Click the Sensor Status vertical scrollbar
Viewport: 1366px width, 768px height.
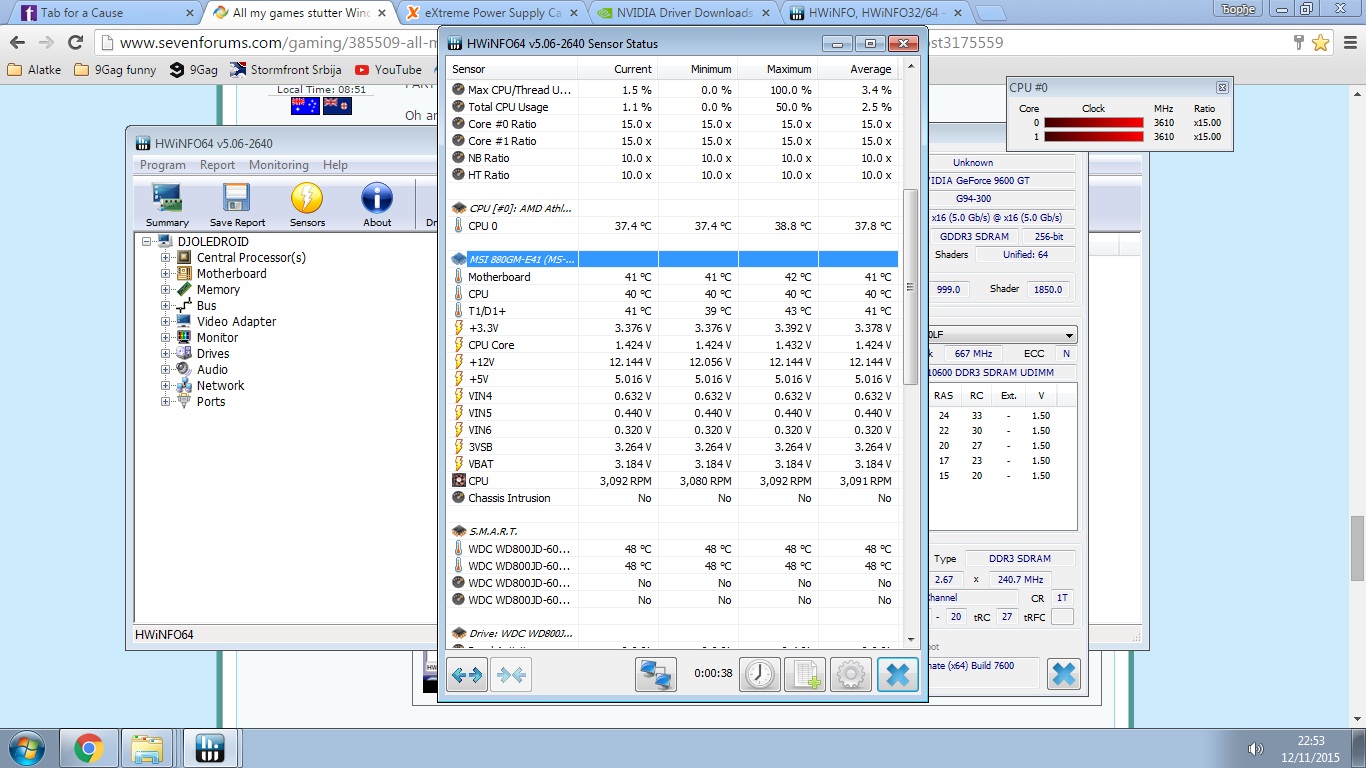[910, 349]
